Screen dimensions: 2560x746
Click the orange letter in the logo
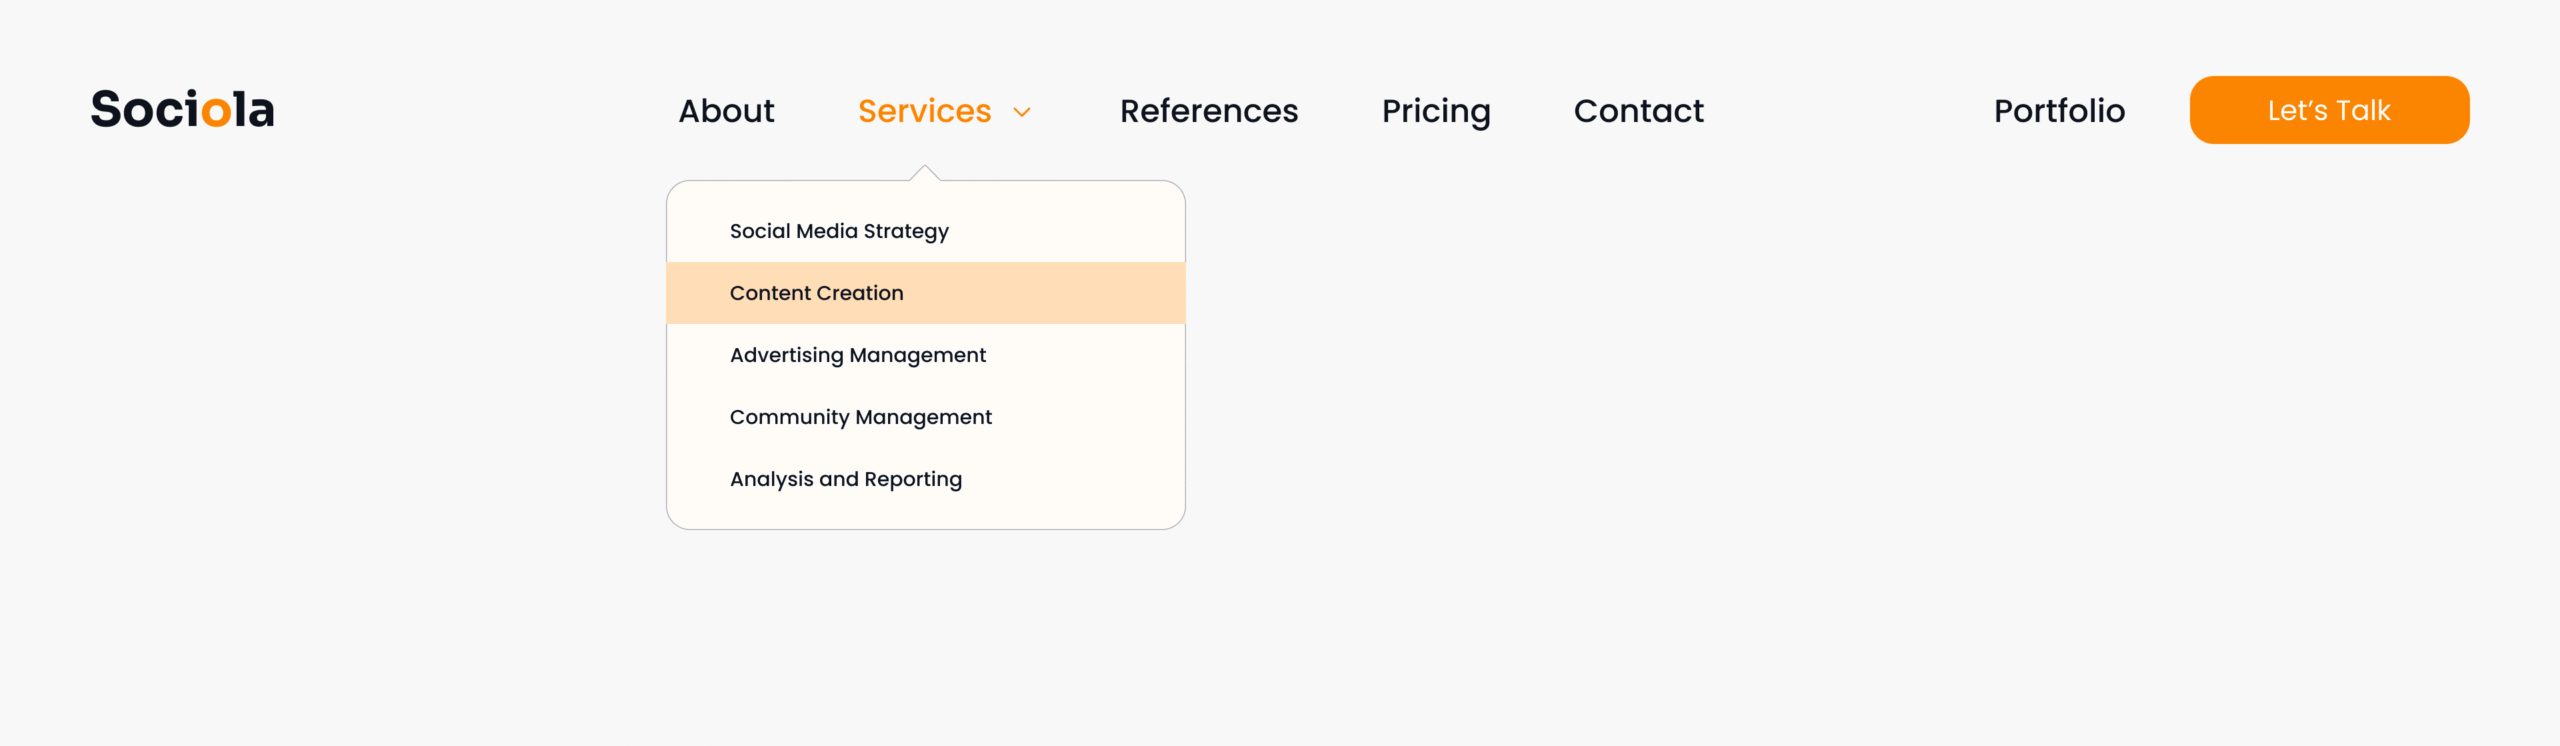[x=216, y=111]
